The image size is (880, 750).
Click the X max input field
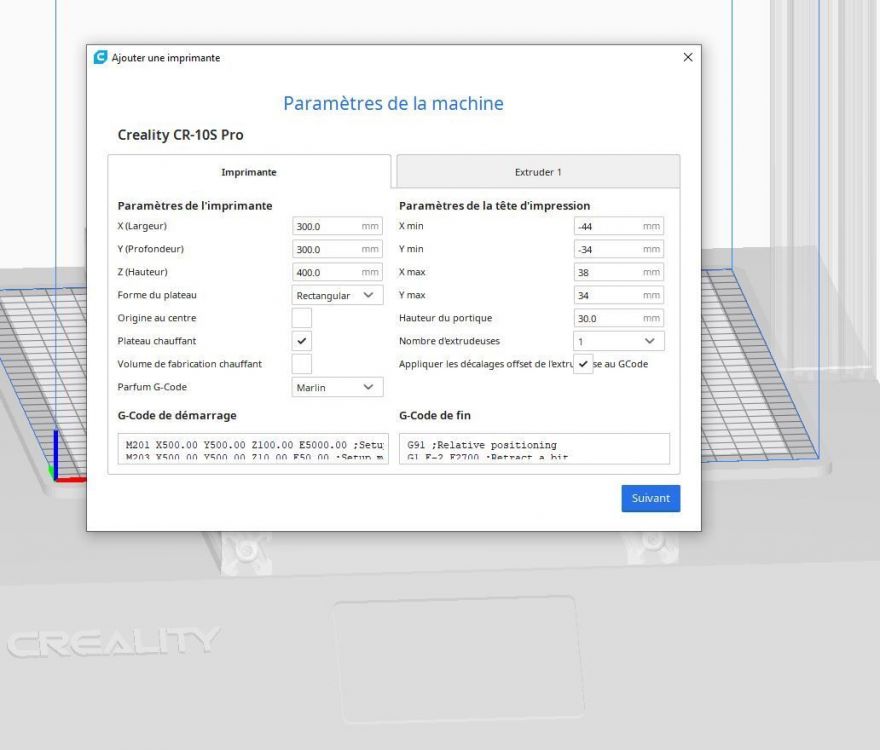click(x=618, y=272)
